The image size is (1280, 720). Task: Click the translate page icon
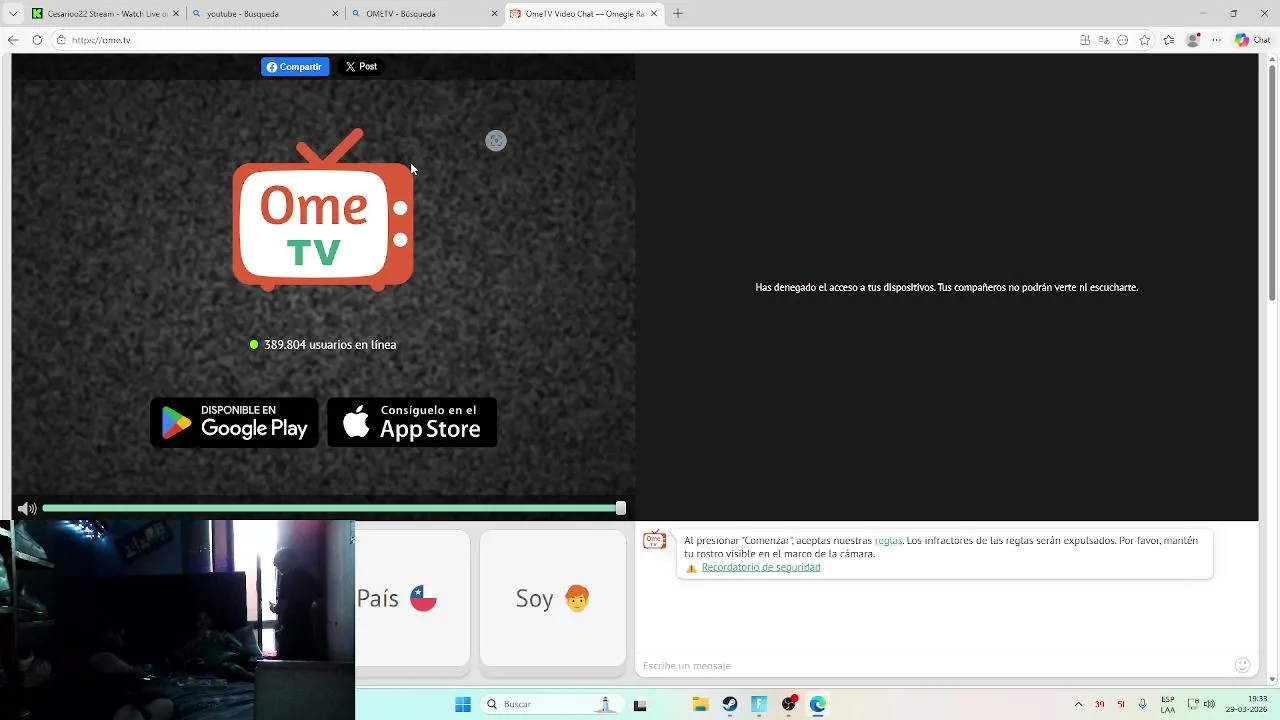point(1104,40)
